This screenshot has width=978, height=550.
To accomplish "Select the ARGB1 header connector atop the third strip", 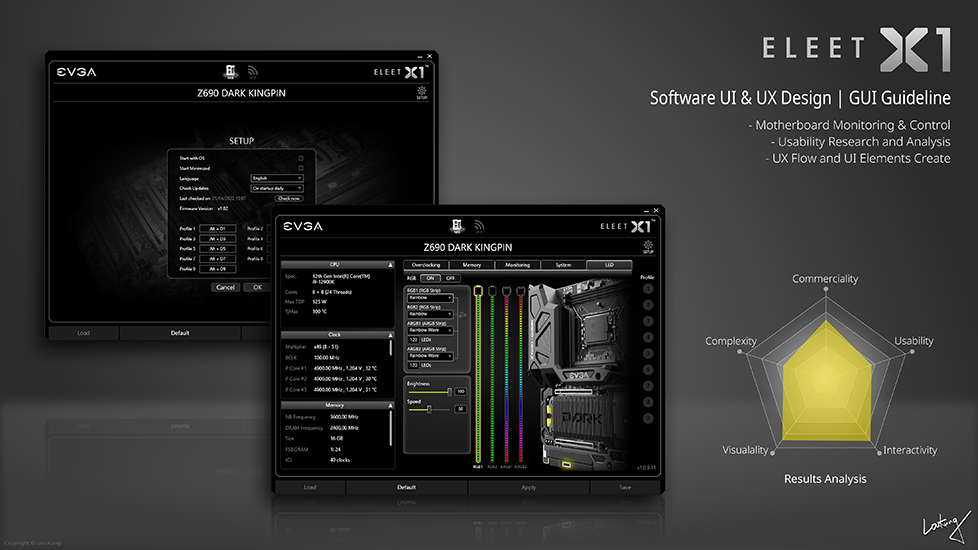I will (506, 291).
